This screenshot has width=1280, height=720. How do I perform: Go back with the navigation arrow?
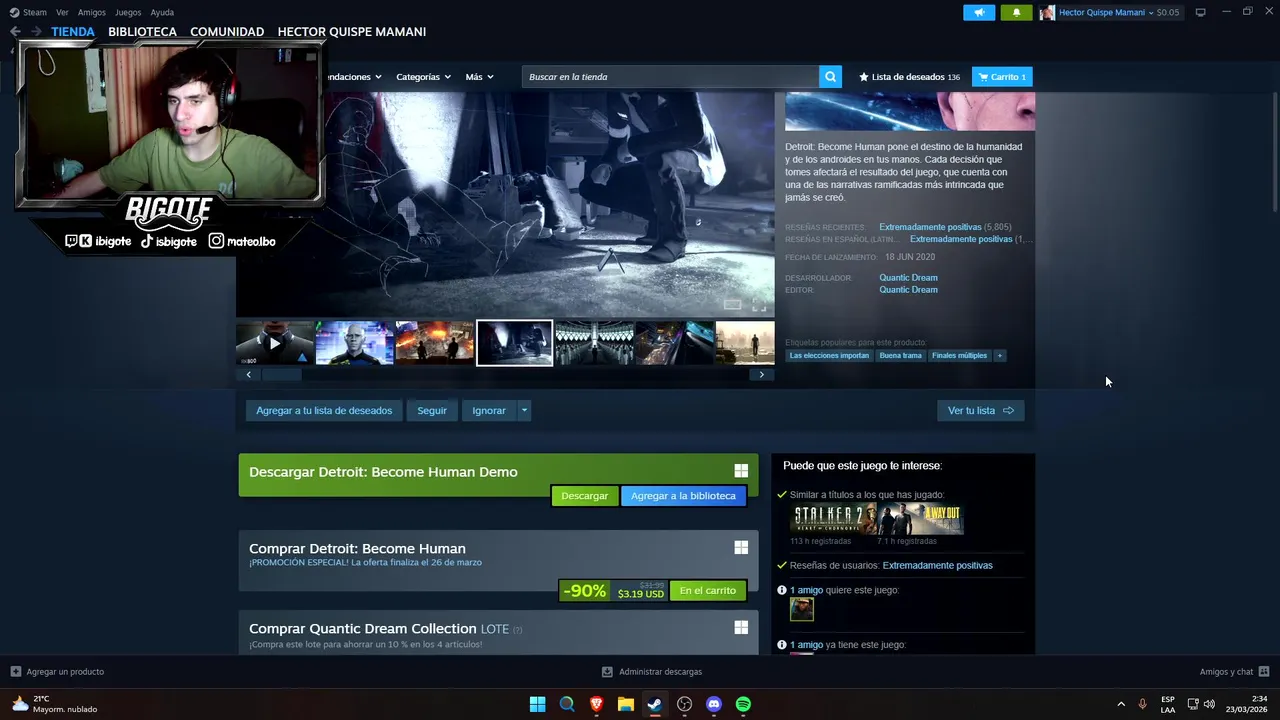15,32
